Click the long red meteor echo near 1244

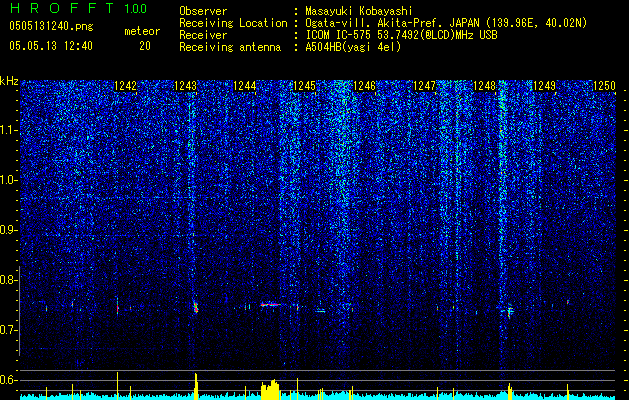click(271, 305)
